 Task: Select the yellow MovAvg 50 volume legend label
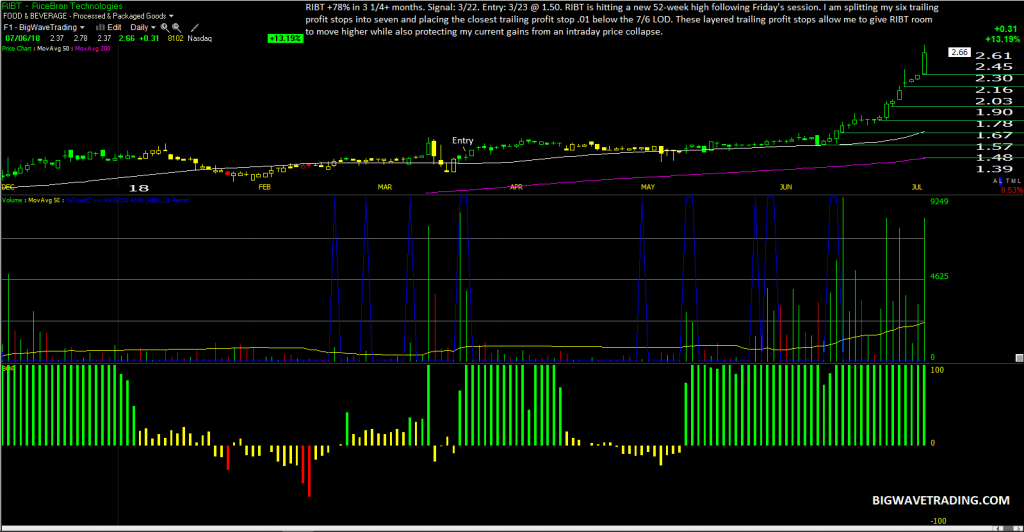coord(43,200)
